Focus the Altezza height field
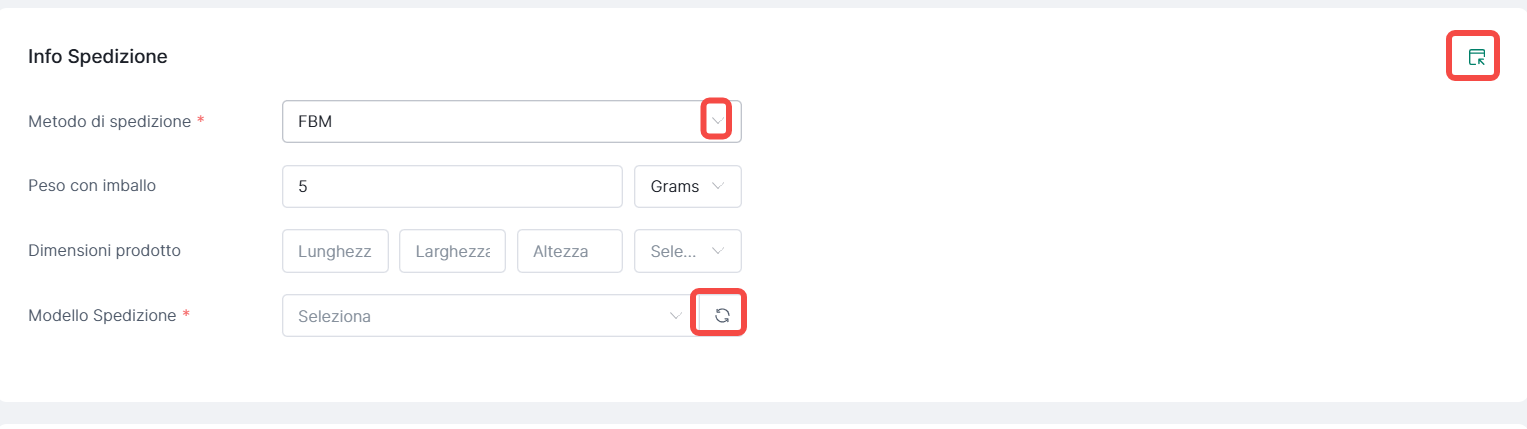This screenshot has width=1527, height=429. point(569,252)
